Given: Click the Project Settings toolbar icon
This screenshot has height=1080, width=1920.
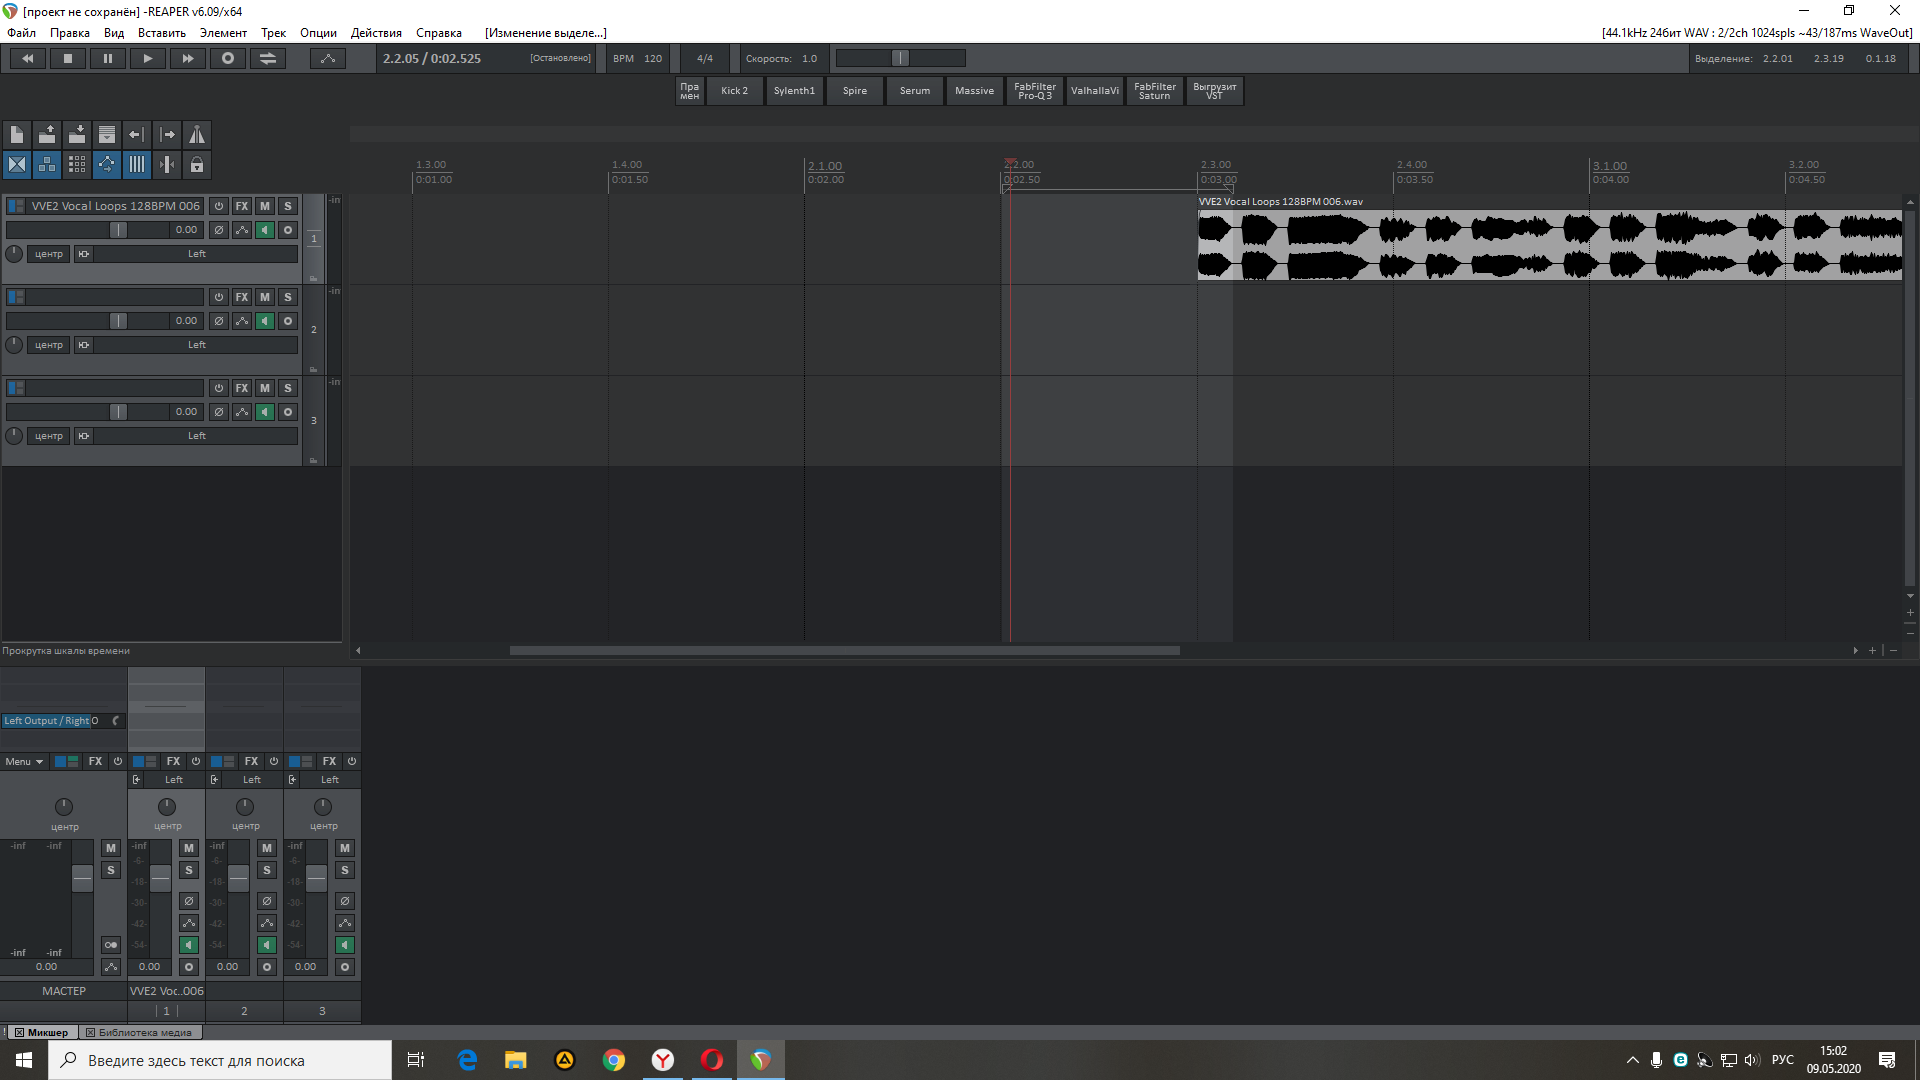Looking at the screenshot, I should [x=107, y=135].
